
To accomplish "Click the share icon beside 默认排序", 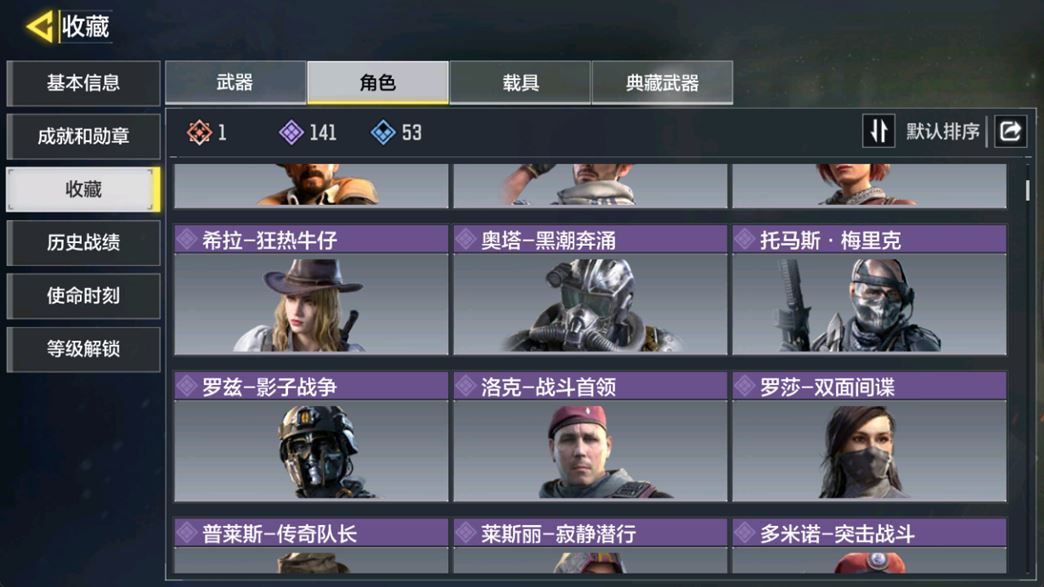I will point(1010,131).
